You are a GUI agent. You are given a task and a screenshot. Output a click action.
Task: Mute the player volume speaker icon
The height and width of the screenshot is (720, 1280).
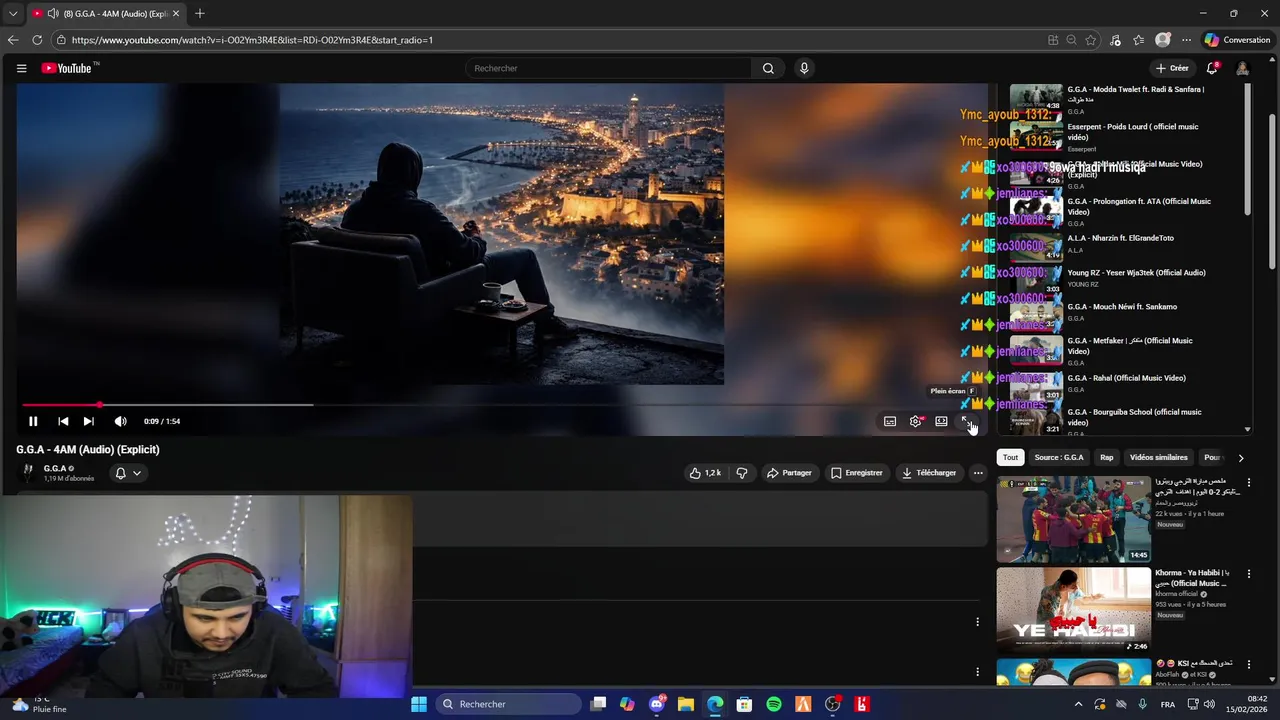pyautogui.click(x=120, y=421)
